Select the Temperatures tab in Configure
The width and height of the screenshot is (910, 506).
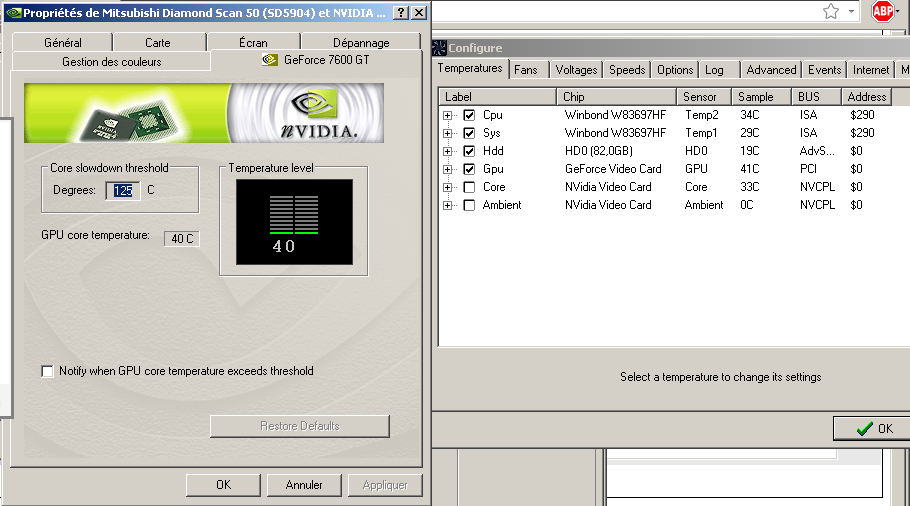coord(470,68)
